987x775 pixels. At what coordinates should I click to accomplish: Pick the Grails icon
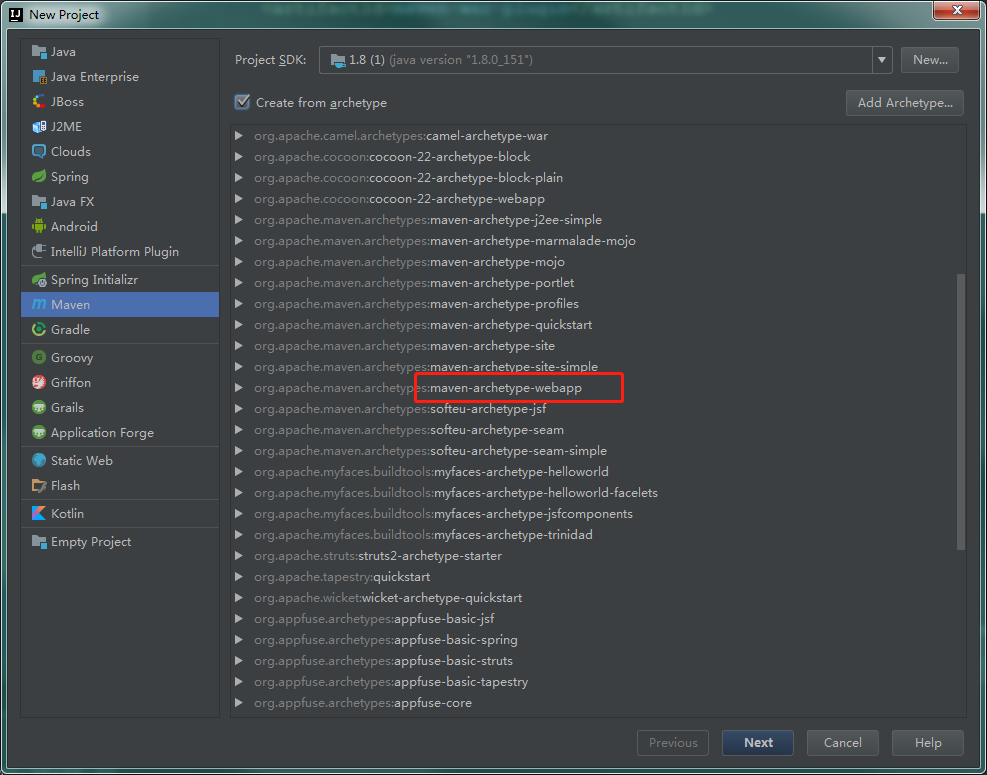point(39,407)
